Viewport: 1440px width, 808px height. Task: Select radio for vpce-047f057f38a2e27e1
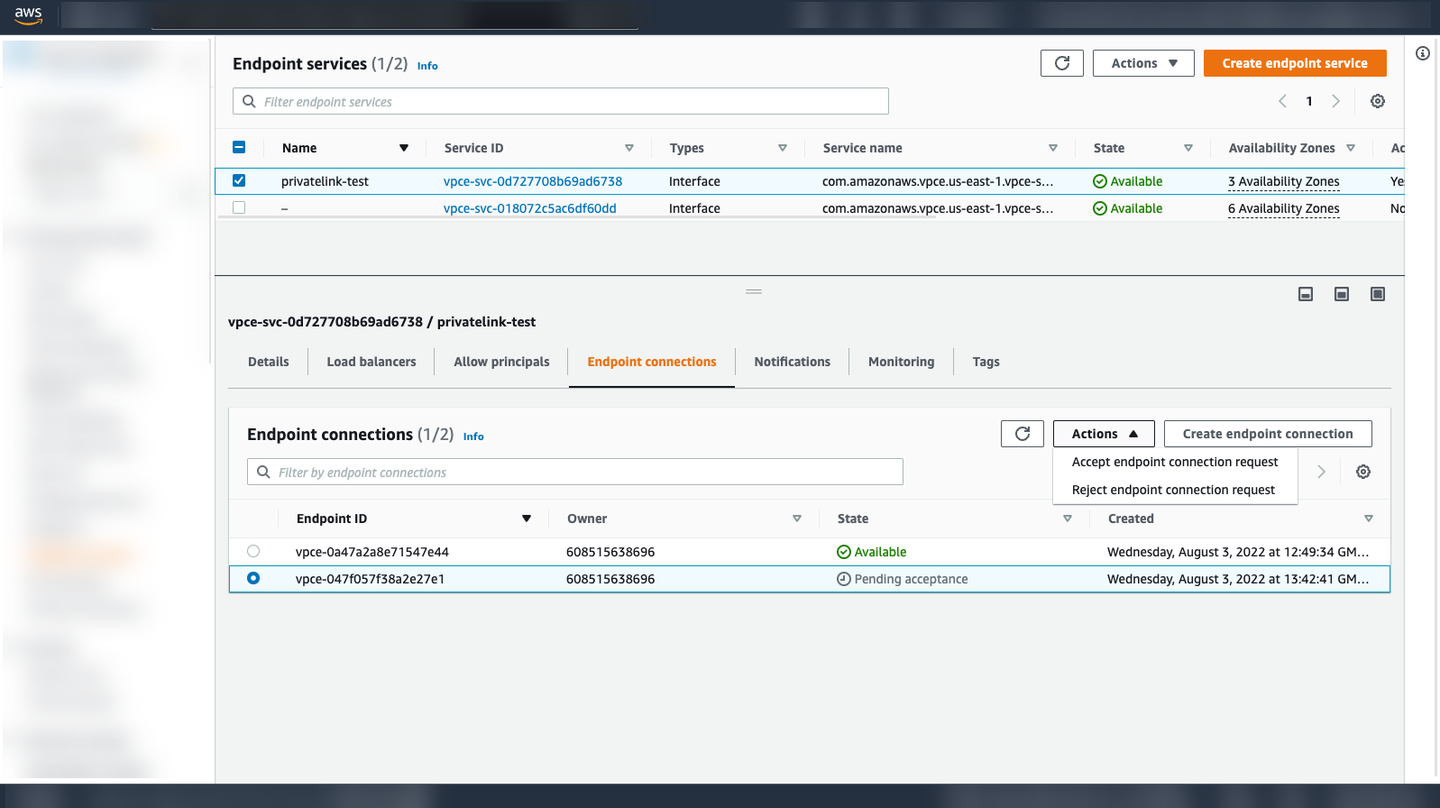coord(253,578)
